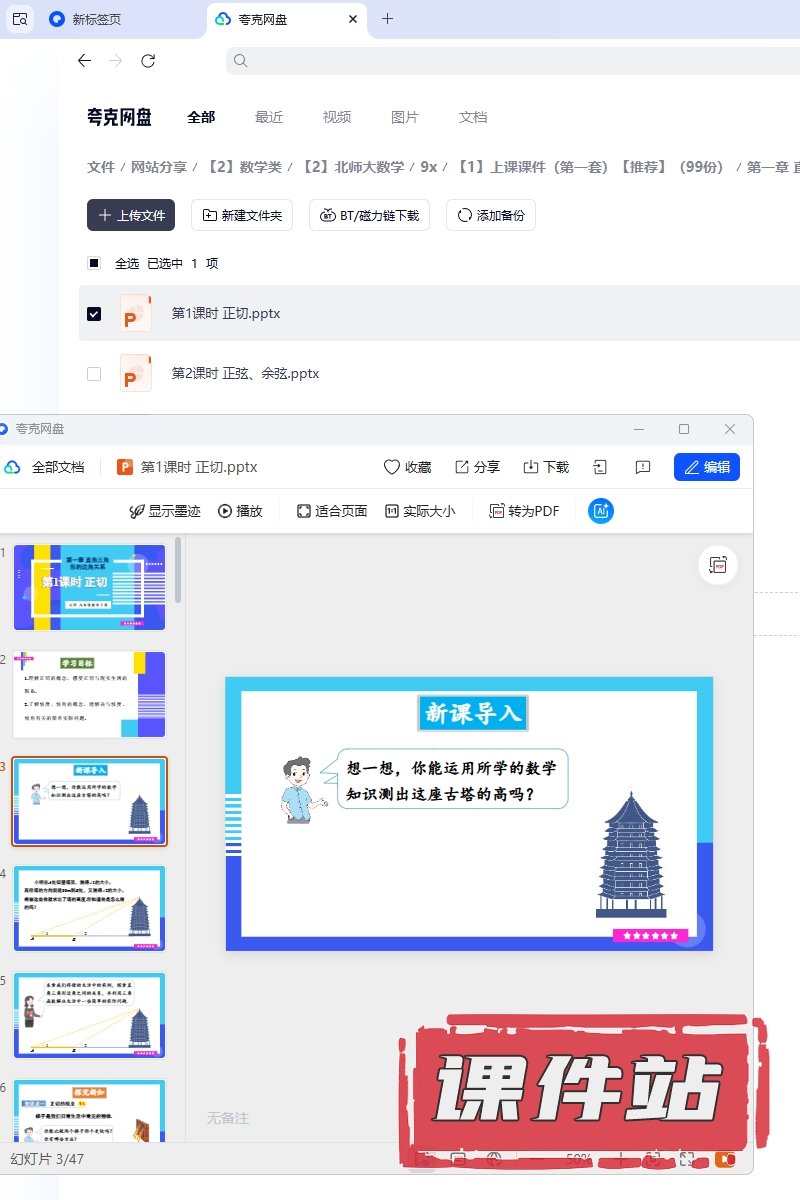Image resolution: width=800 pixels, height=1200 pixels.
Task: Click the floating PDF convert icon
Action: [718, 565]
